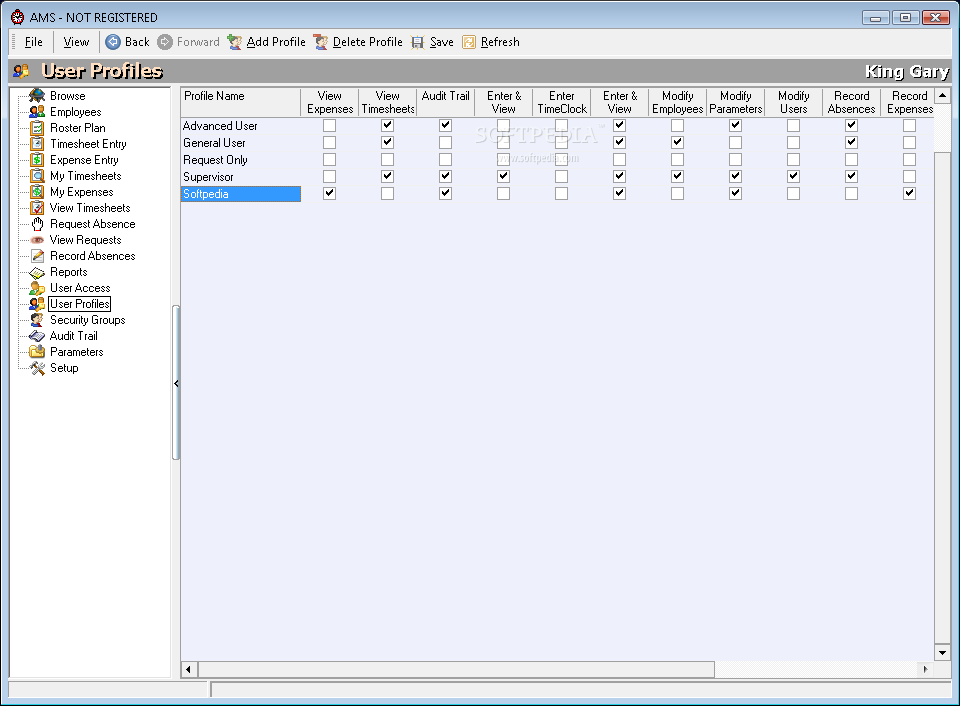Check Audit Trail for Request Only
The width and height of the screenshot is (960, 706).
click(446, 159)
